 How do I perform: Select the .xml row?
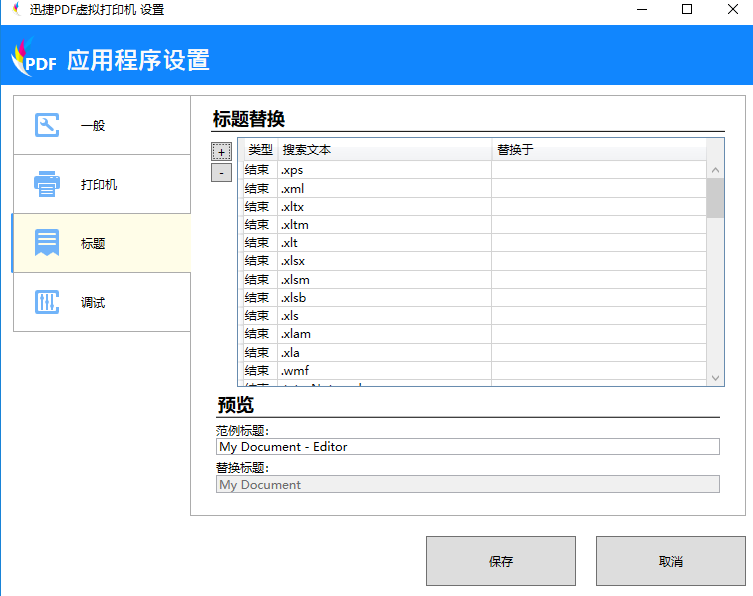pyautogui.click(x=474, y=188)
